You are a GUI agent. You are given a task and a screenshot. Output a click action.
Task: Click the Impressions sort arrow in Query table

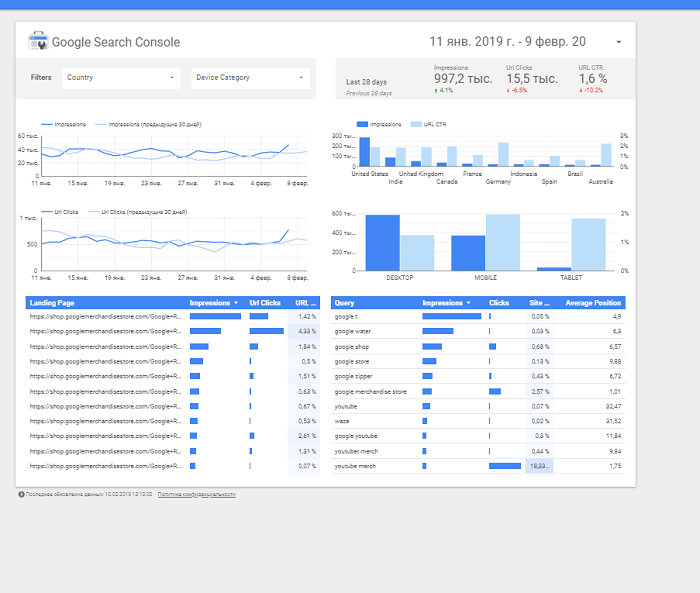(x=468, y=302)
